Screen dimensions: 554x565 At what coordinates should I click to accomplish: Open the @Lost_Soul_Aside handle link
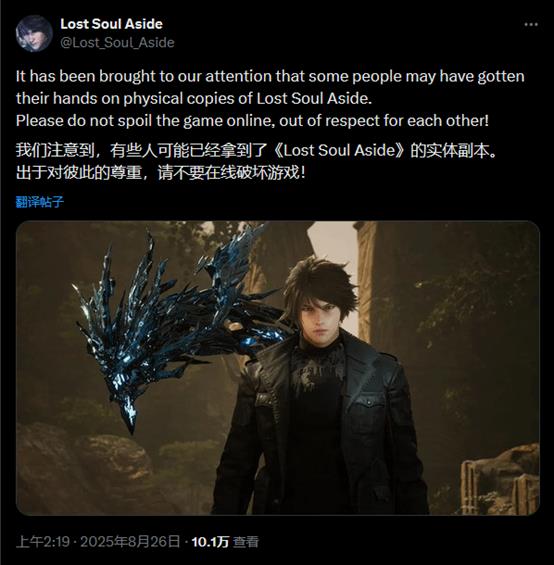click(117, 43)
